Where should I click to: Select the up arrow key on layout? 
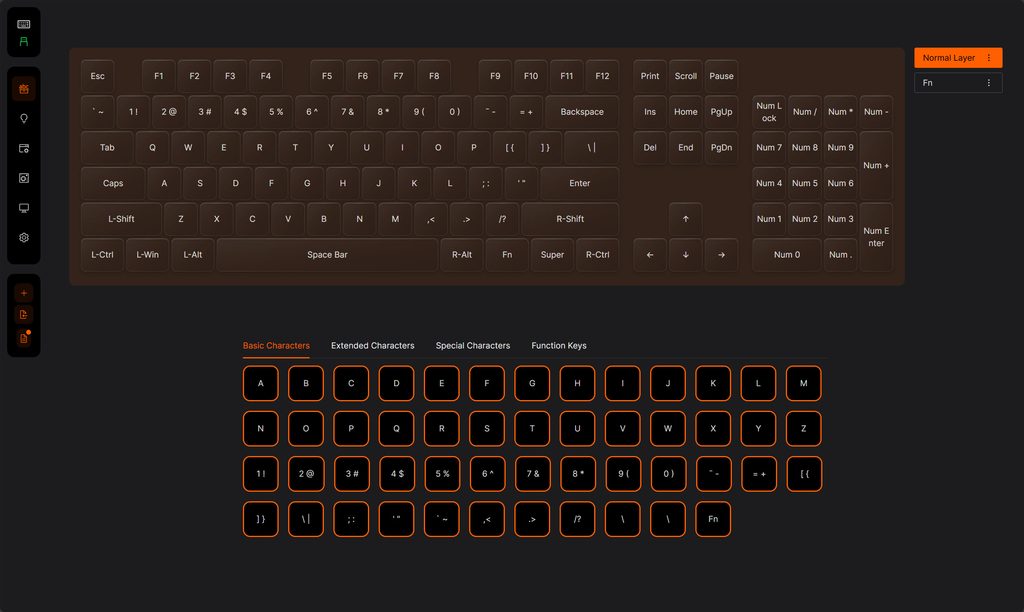pyautogui.click(x=686, y=219)
